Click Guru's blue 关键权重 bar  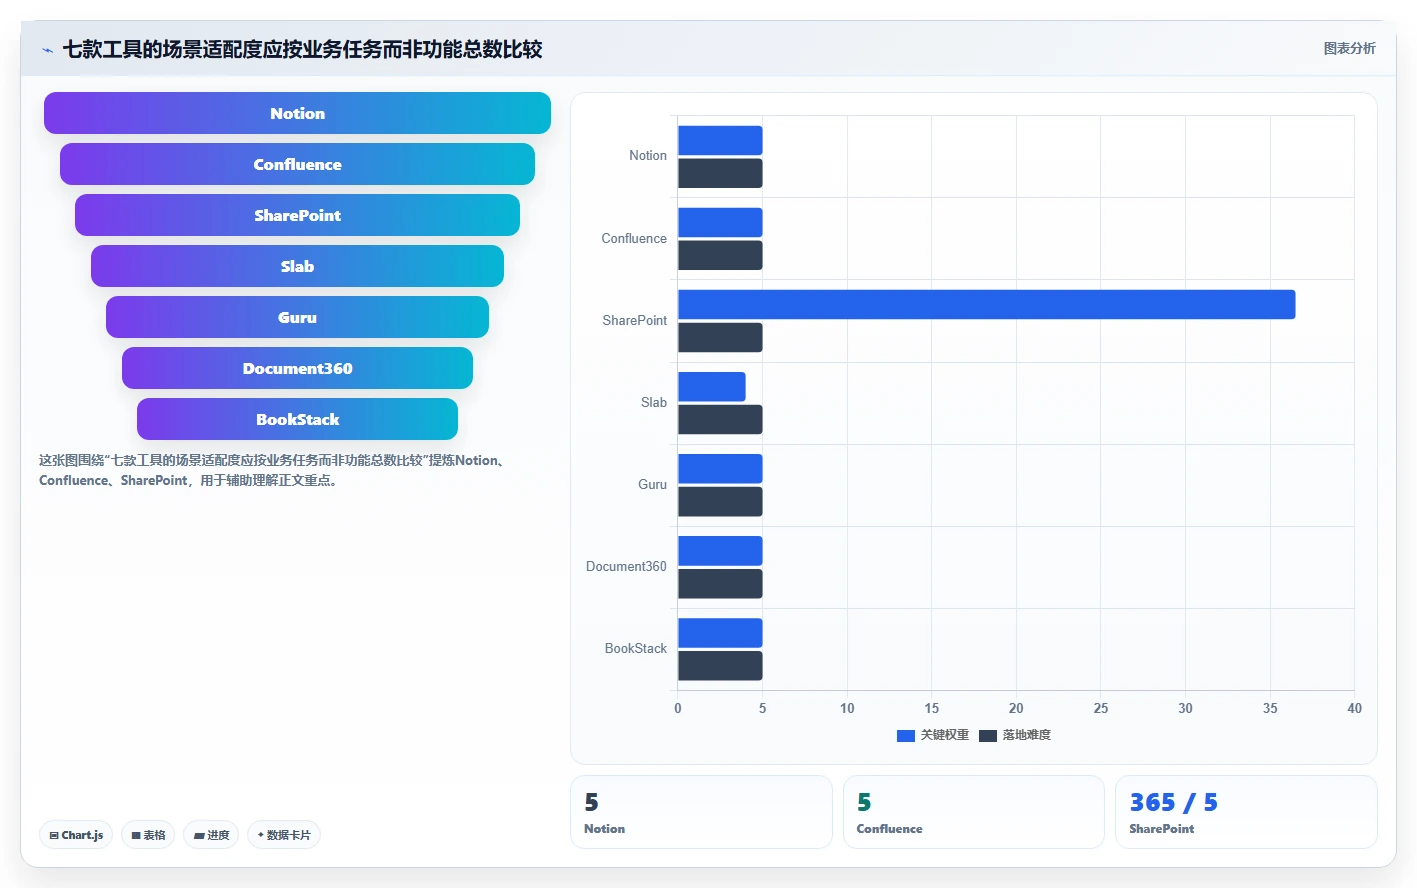[720, 468]
